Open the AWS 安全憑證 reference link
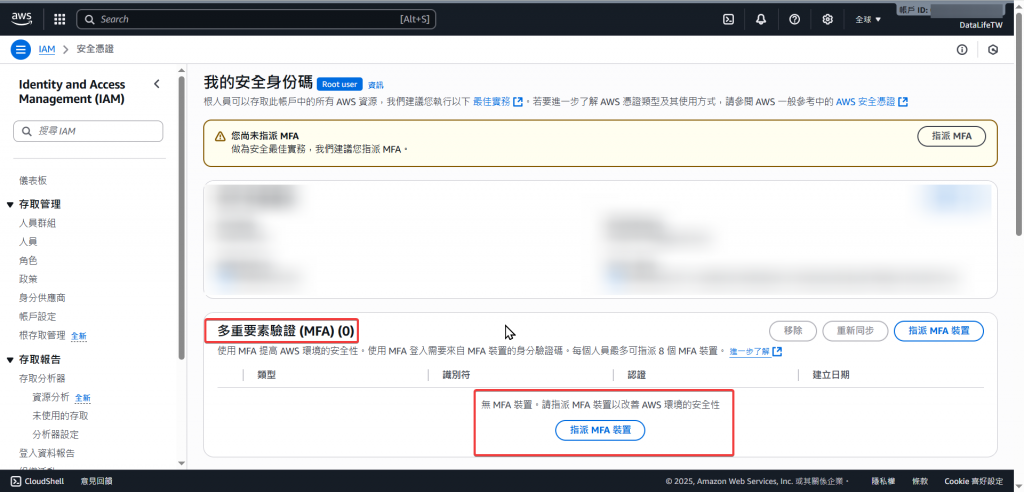The image size is (1024, 492). tap(865, 102)
